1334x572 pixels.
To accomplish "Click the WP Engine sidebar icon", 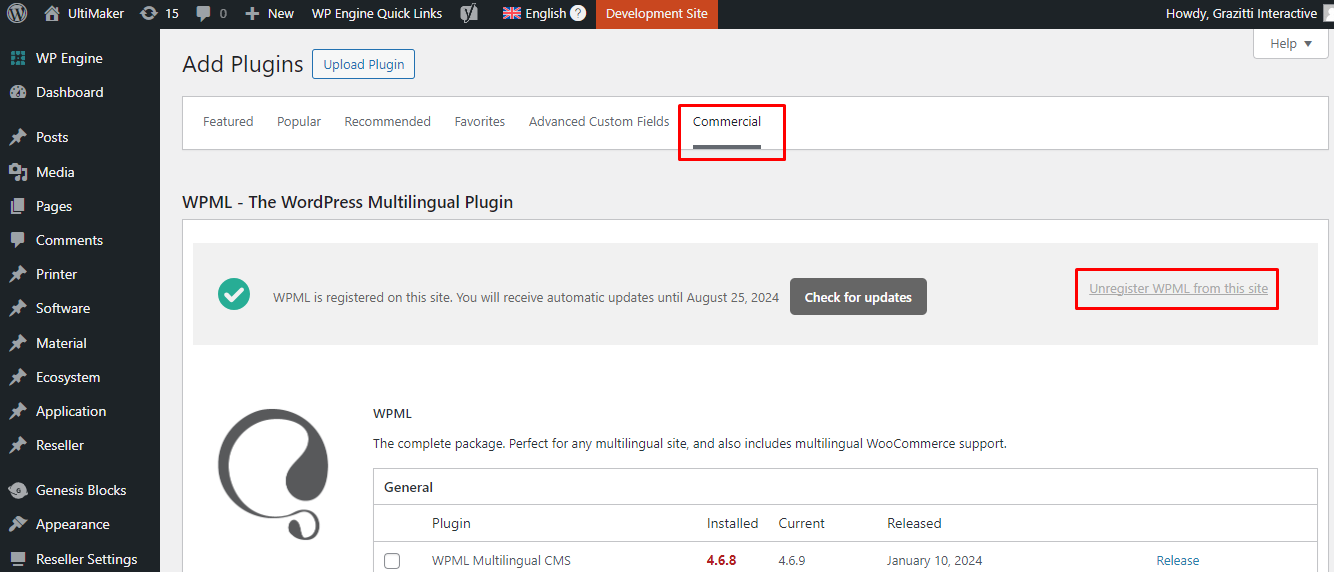I will coord(18,58).
